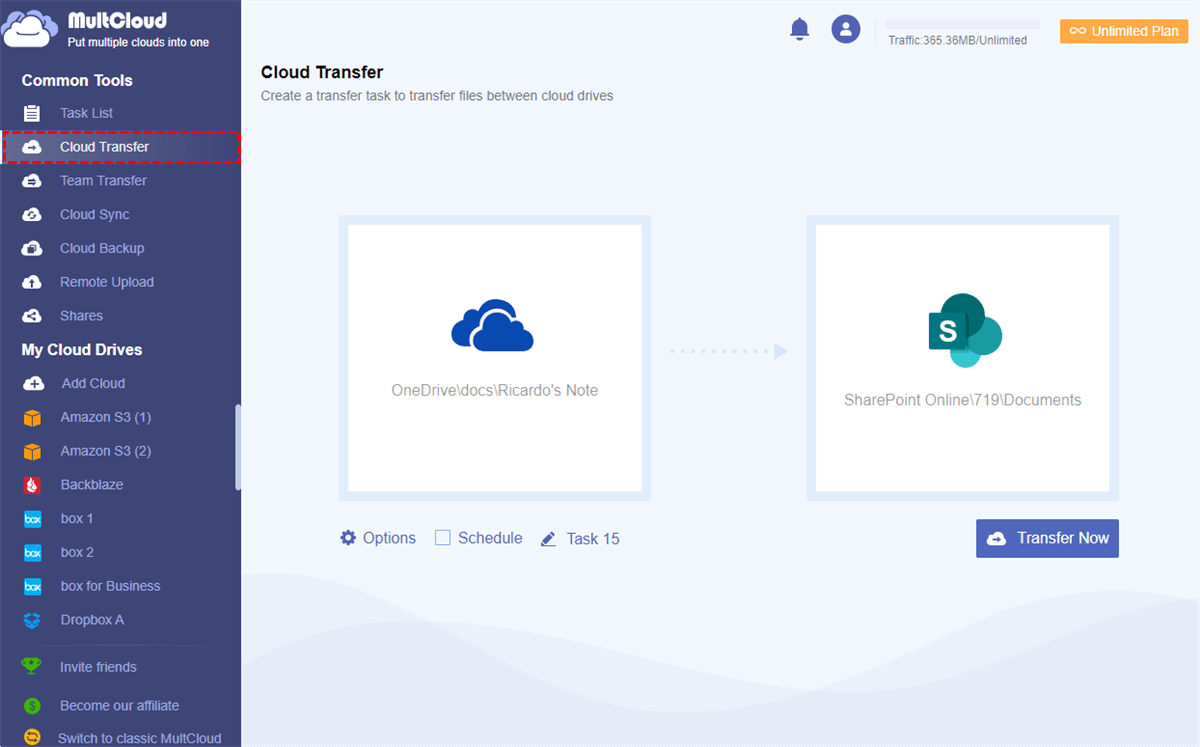Select OneDrive source folder box

point(495,358)
